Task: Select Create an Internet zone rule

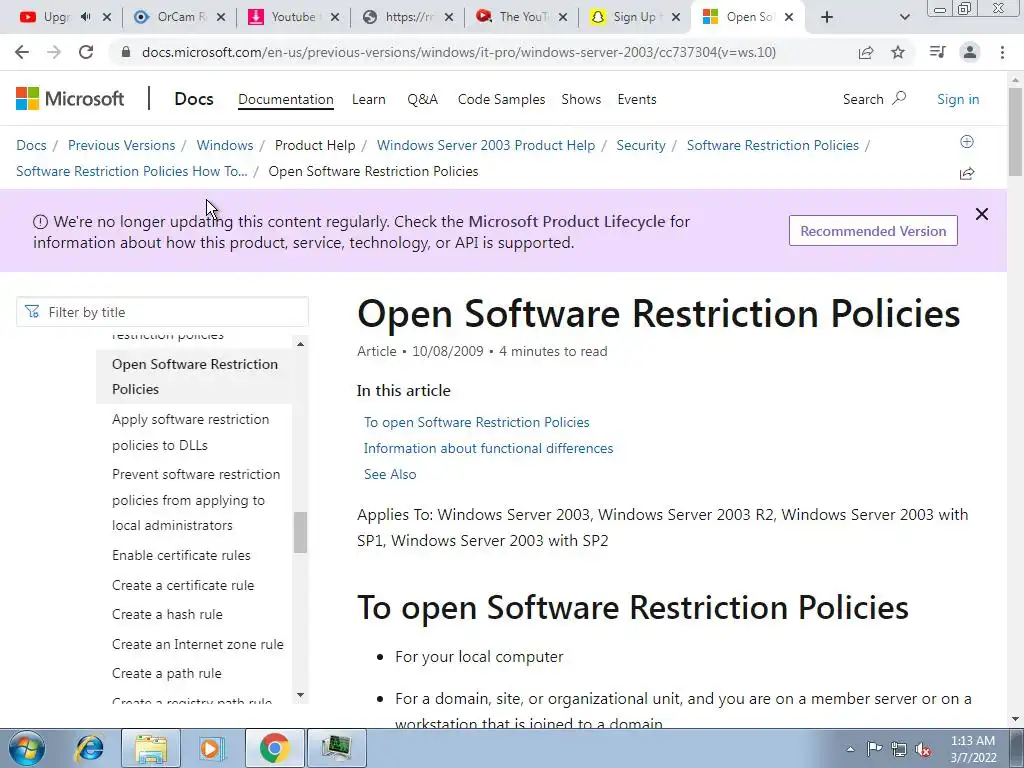Action: coord(198,644)
